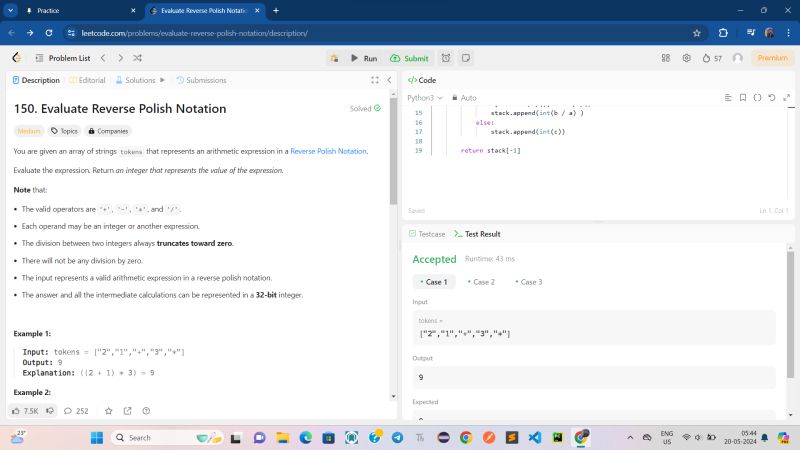Open the notes icon beside the timer
Viewport: 800px width, 450px height.
coord(465,58)
